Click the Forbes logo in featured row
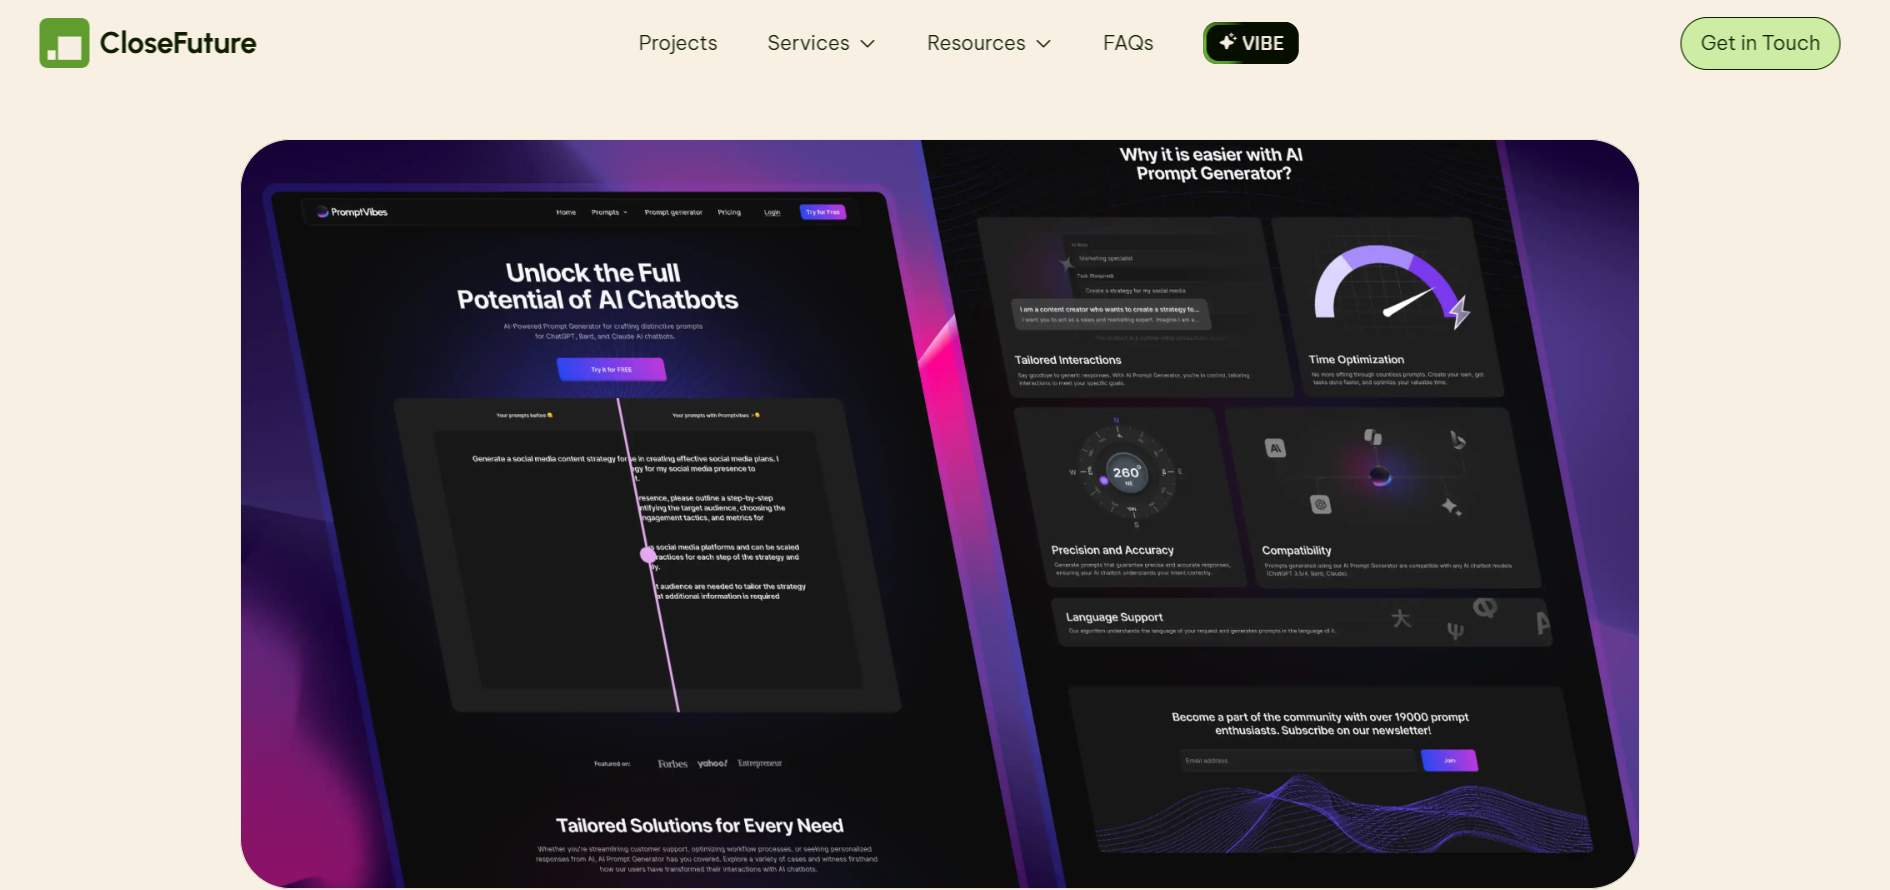 (672, 764)
